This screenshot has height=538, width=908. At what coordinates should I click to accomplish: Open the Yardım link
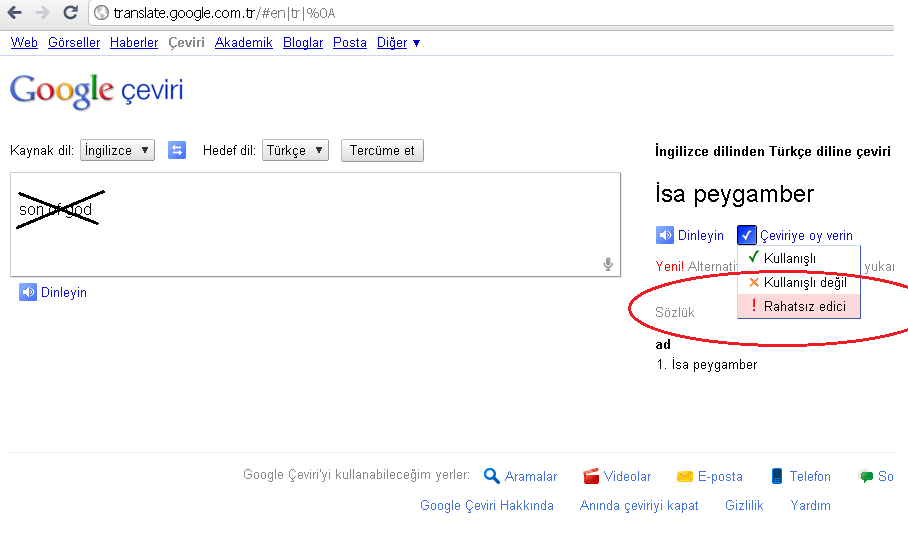810,505
